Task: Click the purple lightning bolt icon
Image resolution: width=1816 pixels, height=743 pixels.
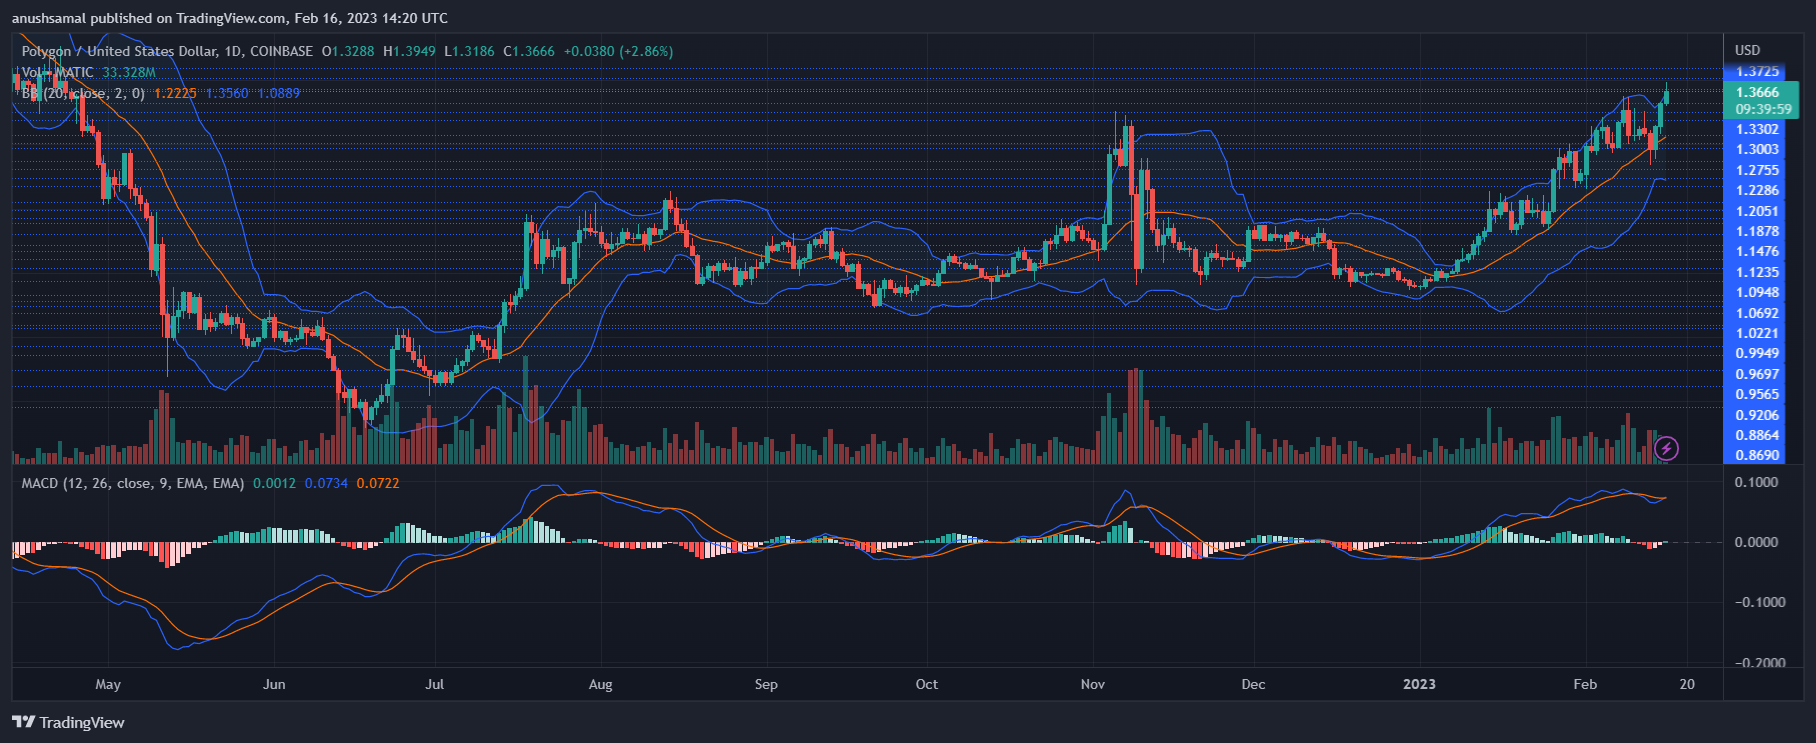Action: [1666, 448]
